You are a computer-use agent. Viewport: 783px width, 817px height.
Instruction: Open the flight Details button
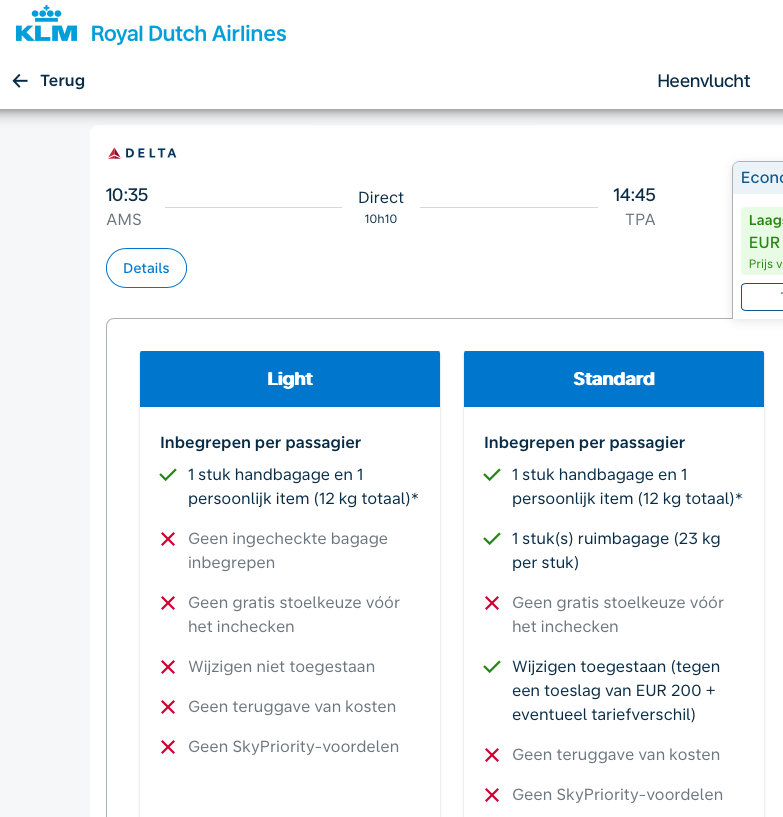[x=146, y=268]
